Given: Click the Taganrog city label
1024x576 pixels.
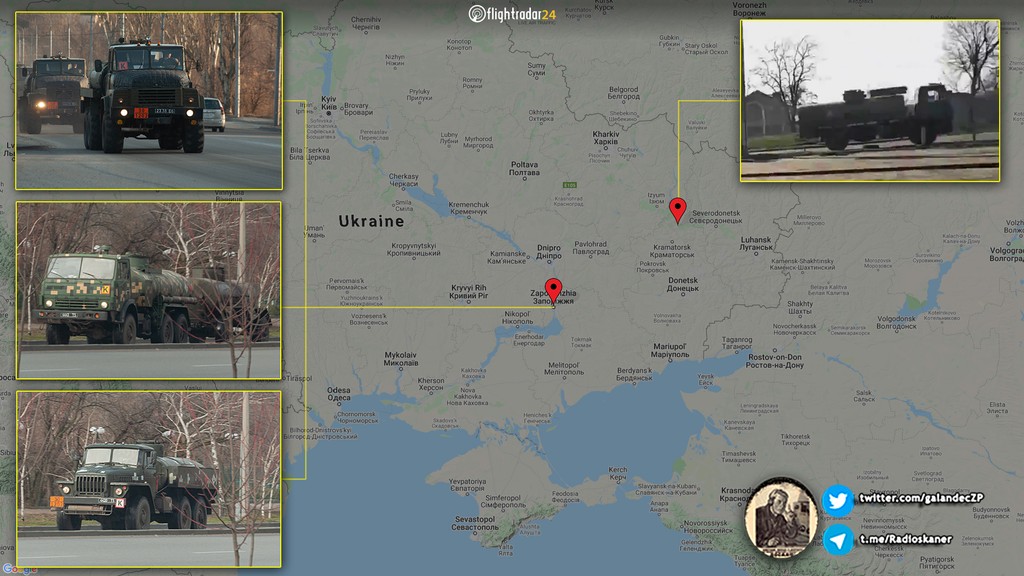Looking at the screenshot, I should pos(737,344).
